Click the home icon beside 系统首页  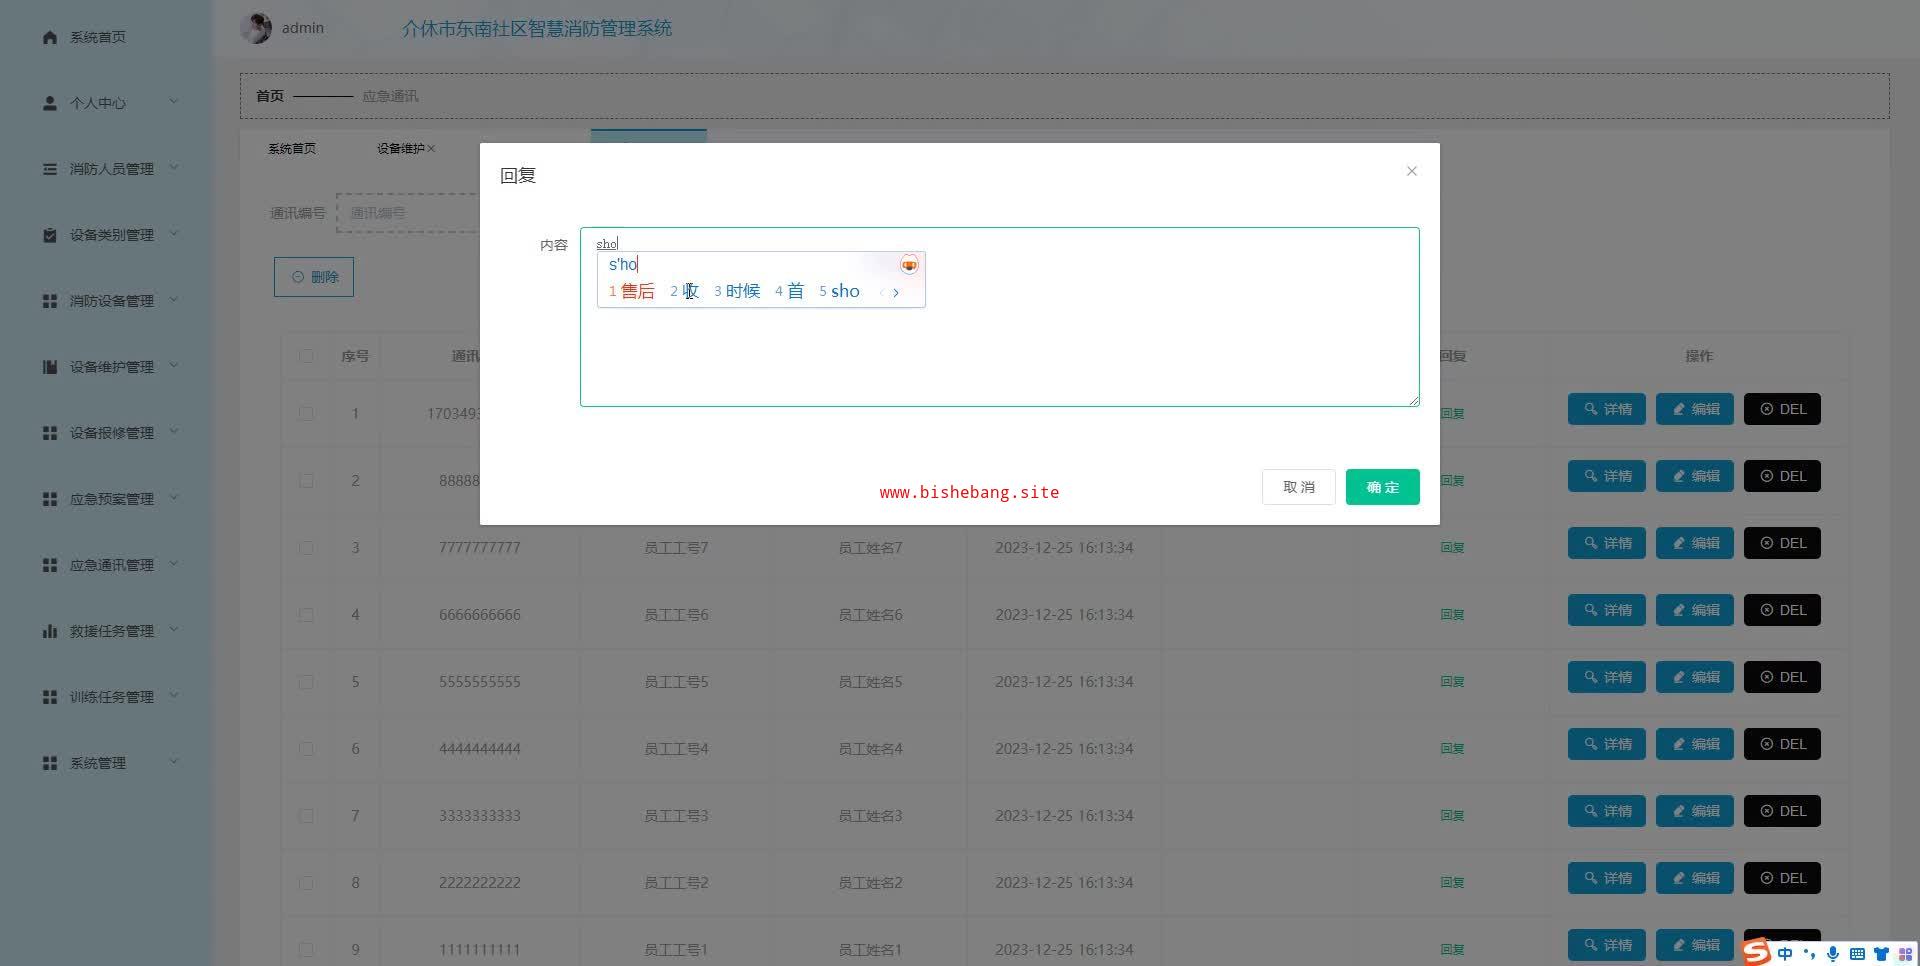click(50, 37)
